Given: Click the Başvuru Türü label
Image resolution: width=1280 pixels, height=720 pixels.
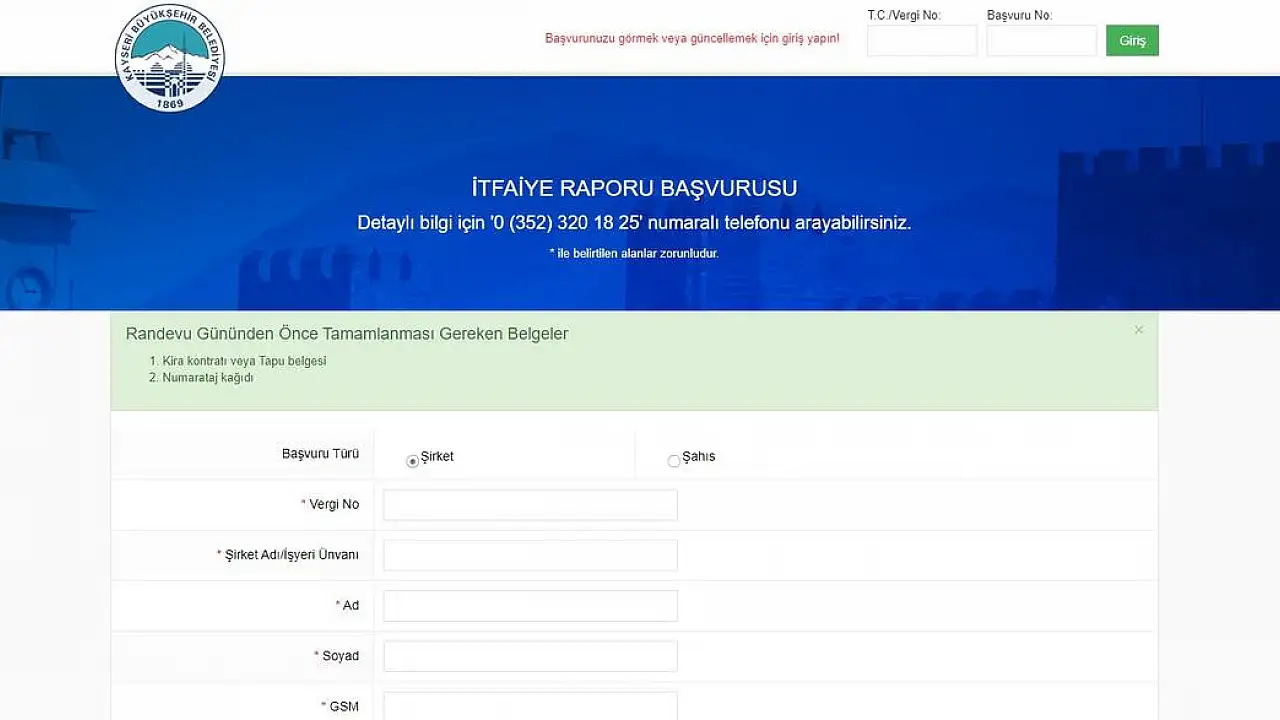Looking at the screenshot, I should (x=320, y=454).
